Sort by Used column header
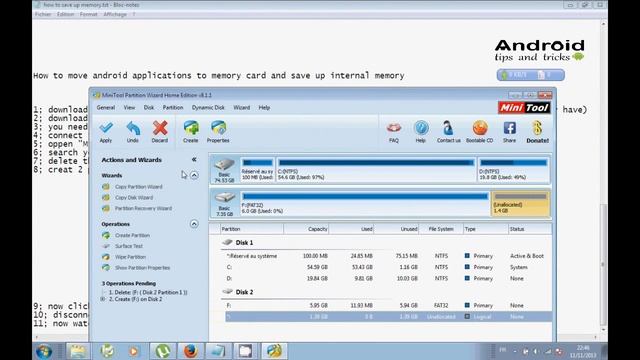 (351, 229)
